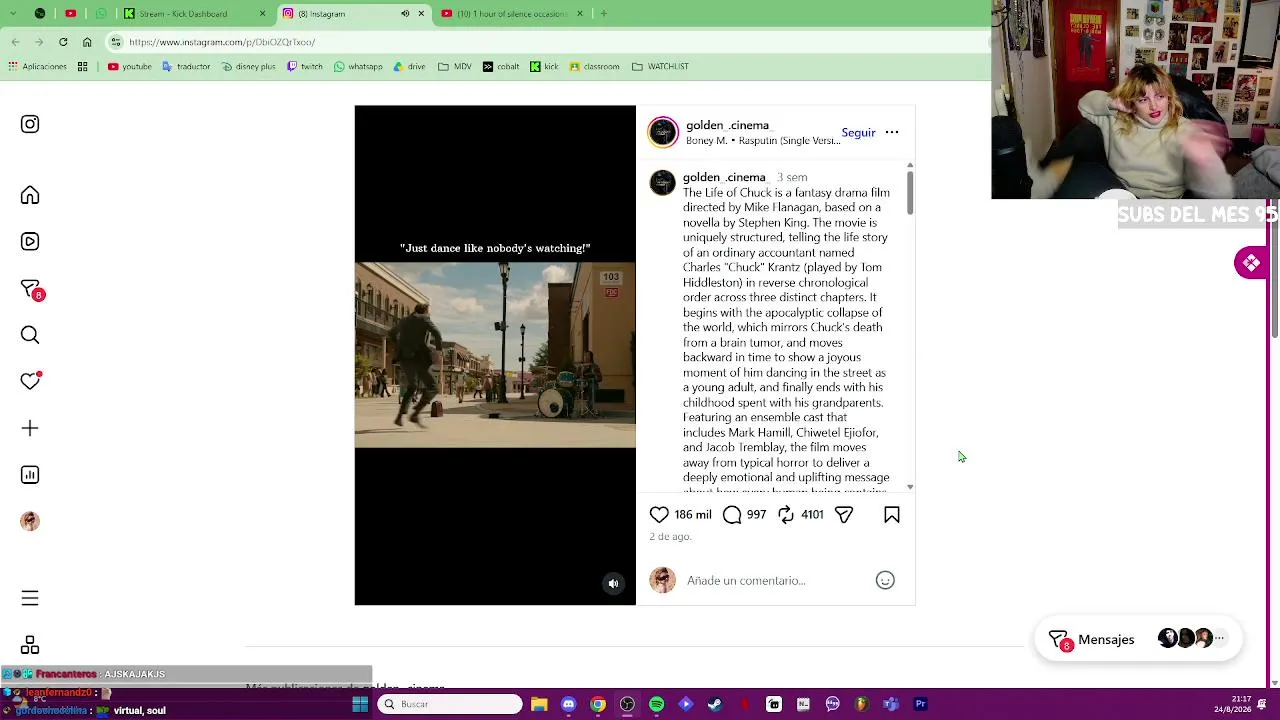
Task: Open traductor bookmark
Action: pos(186,67)
